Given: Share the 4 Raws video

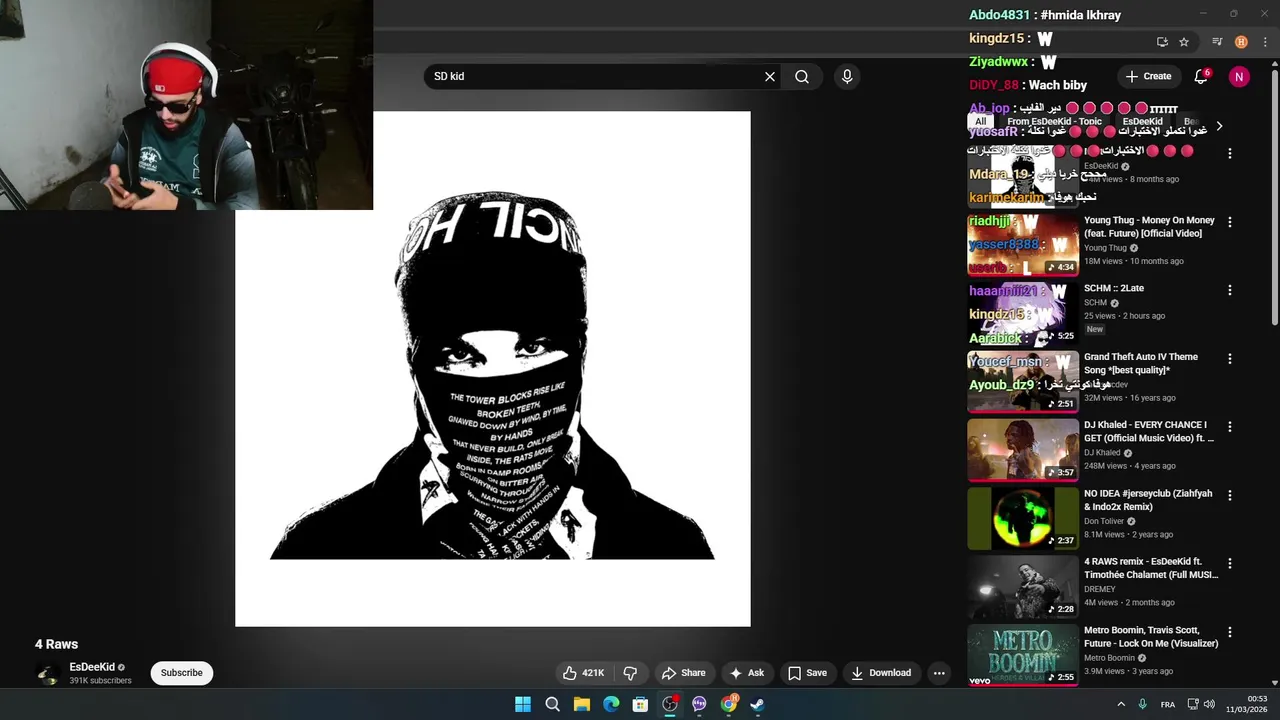Looking at the screenshot, I should [x=684, y=673].
